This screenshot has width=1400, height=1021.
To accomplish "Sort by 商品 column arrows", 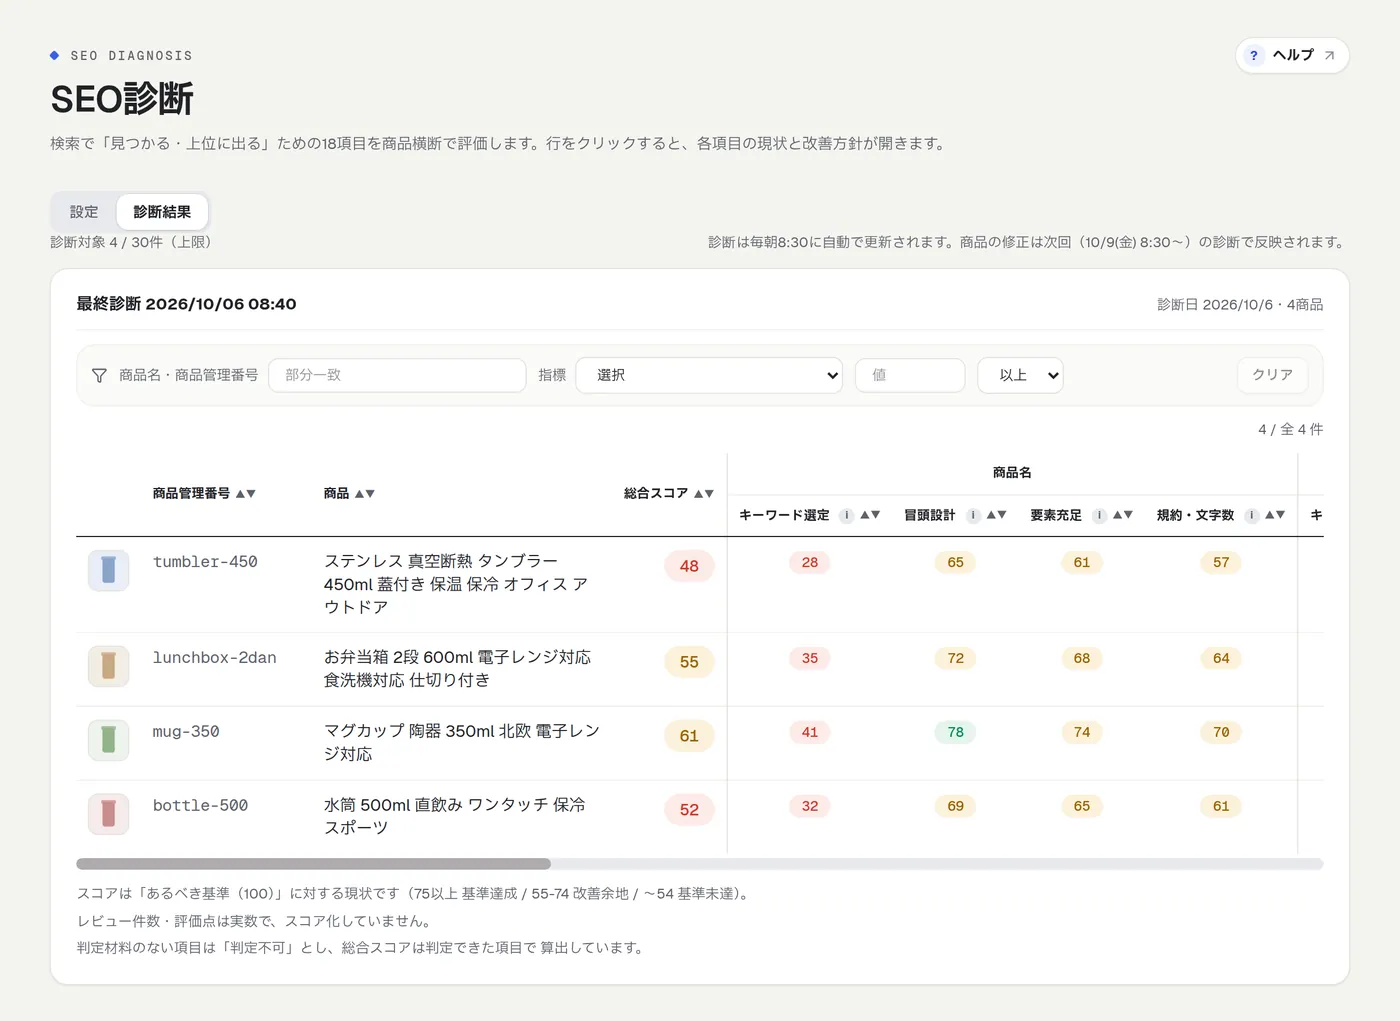I will click(365, 493).
